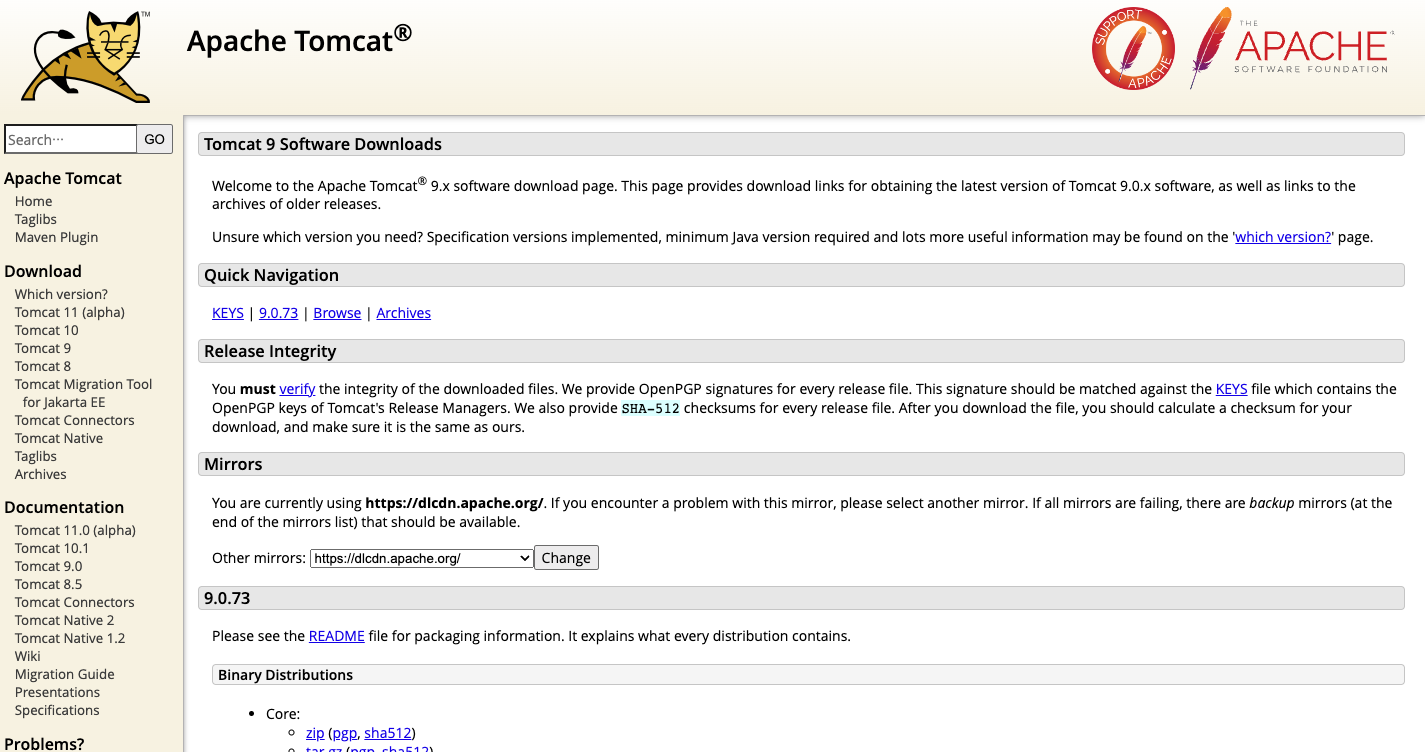This screenshot has height=752, width=1425.
Task: Click the SHA-512 highlighted text
Action: click(x=651, y=408)
